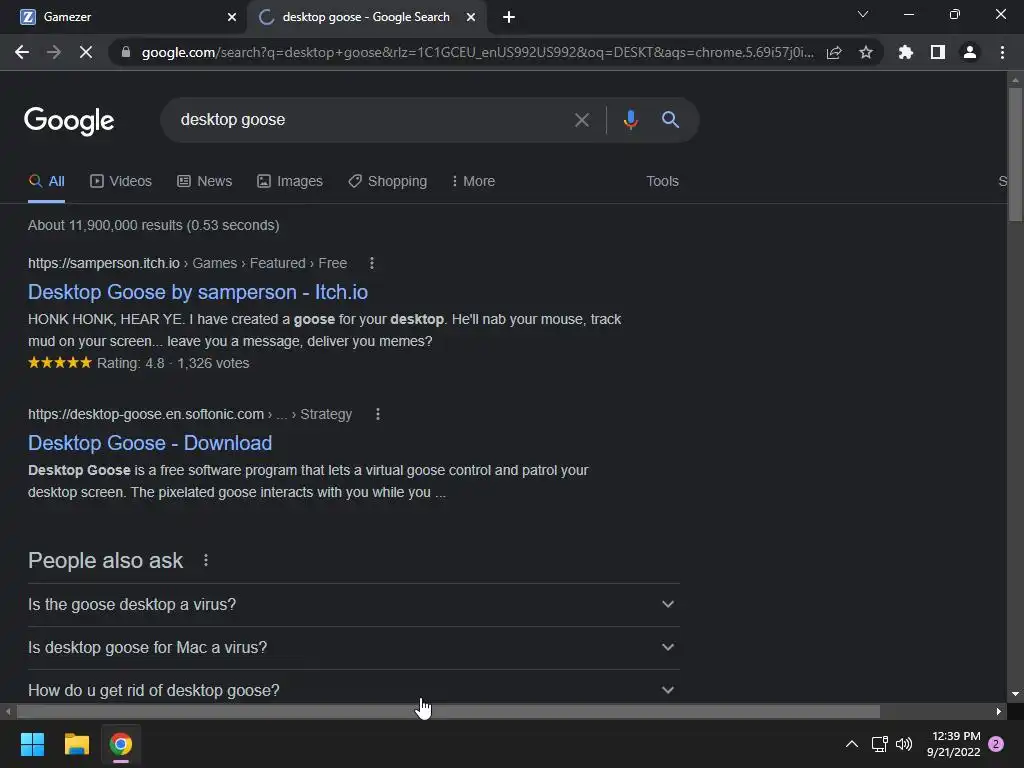
Task: Click the "Rating: 4.8 · 1,326 votes" text
Action: pos(173,363)
